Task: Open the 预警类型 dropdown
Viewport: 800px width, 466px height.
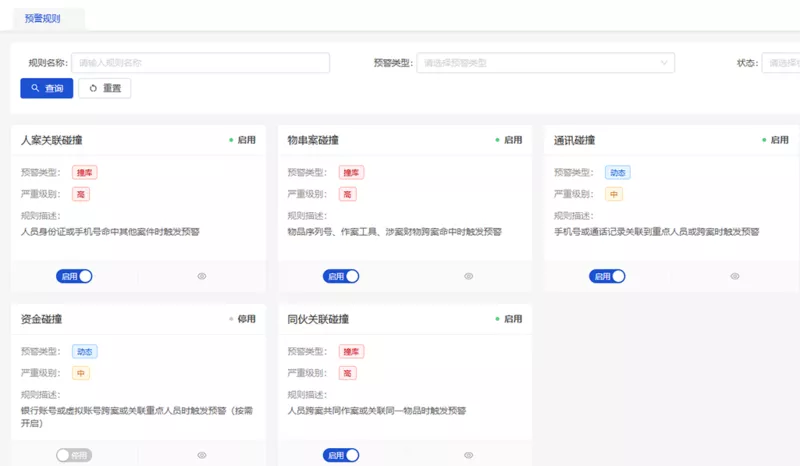Action: 545,63
